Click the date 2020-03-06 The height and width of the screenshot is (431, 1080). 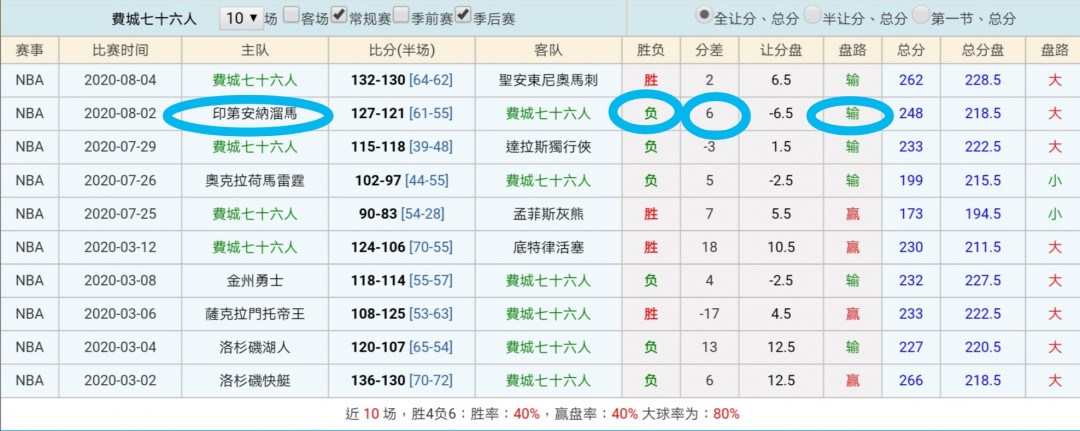(x=121, y=313)
